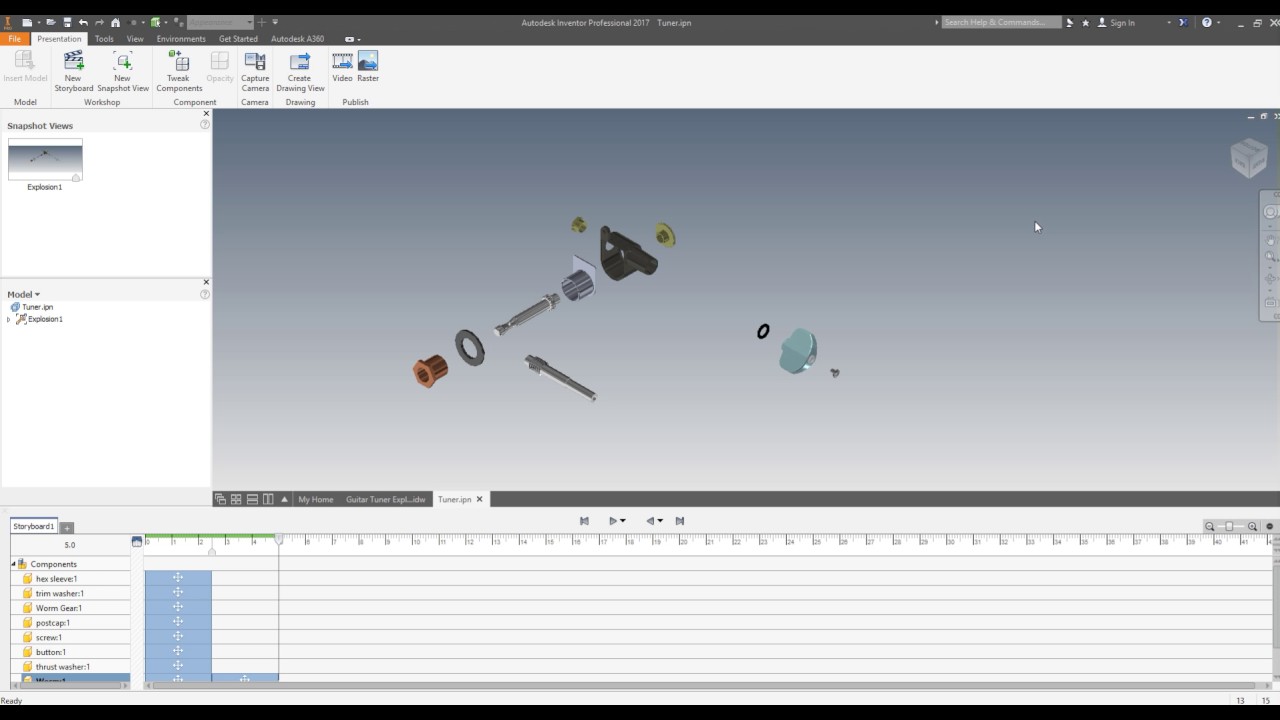This screenshot has width=1280, height=720.
Task: Open the reverse play options dropdown arrow
Action: coord(660,521)
